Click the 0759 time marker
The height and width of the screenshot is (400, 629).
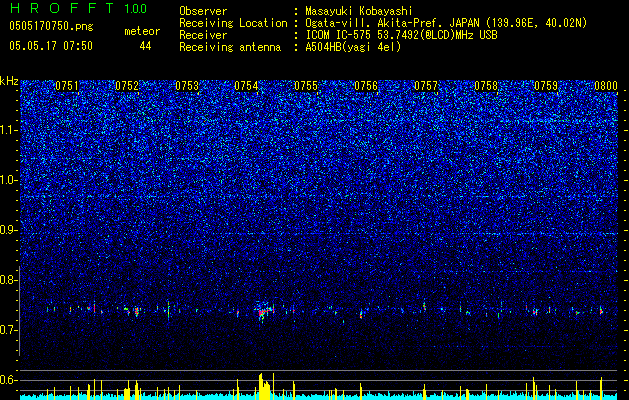click(x=546, y=86)
